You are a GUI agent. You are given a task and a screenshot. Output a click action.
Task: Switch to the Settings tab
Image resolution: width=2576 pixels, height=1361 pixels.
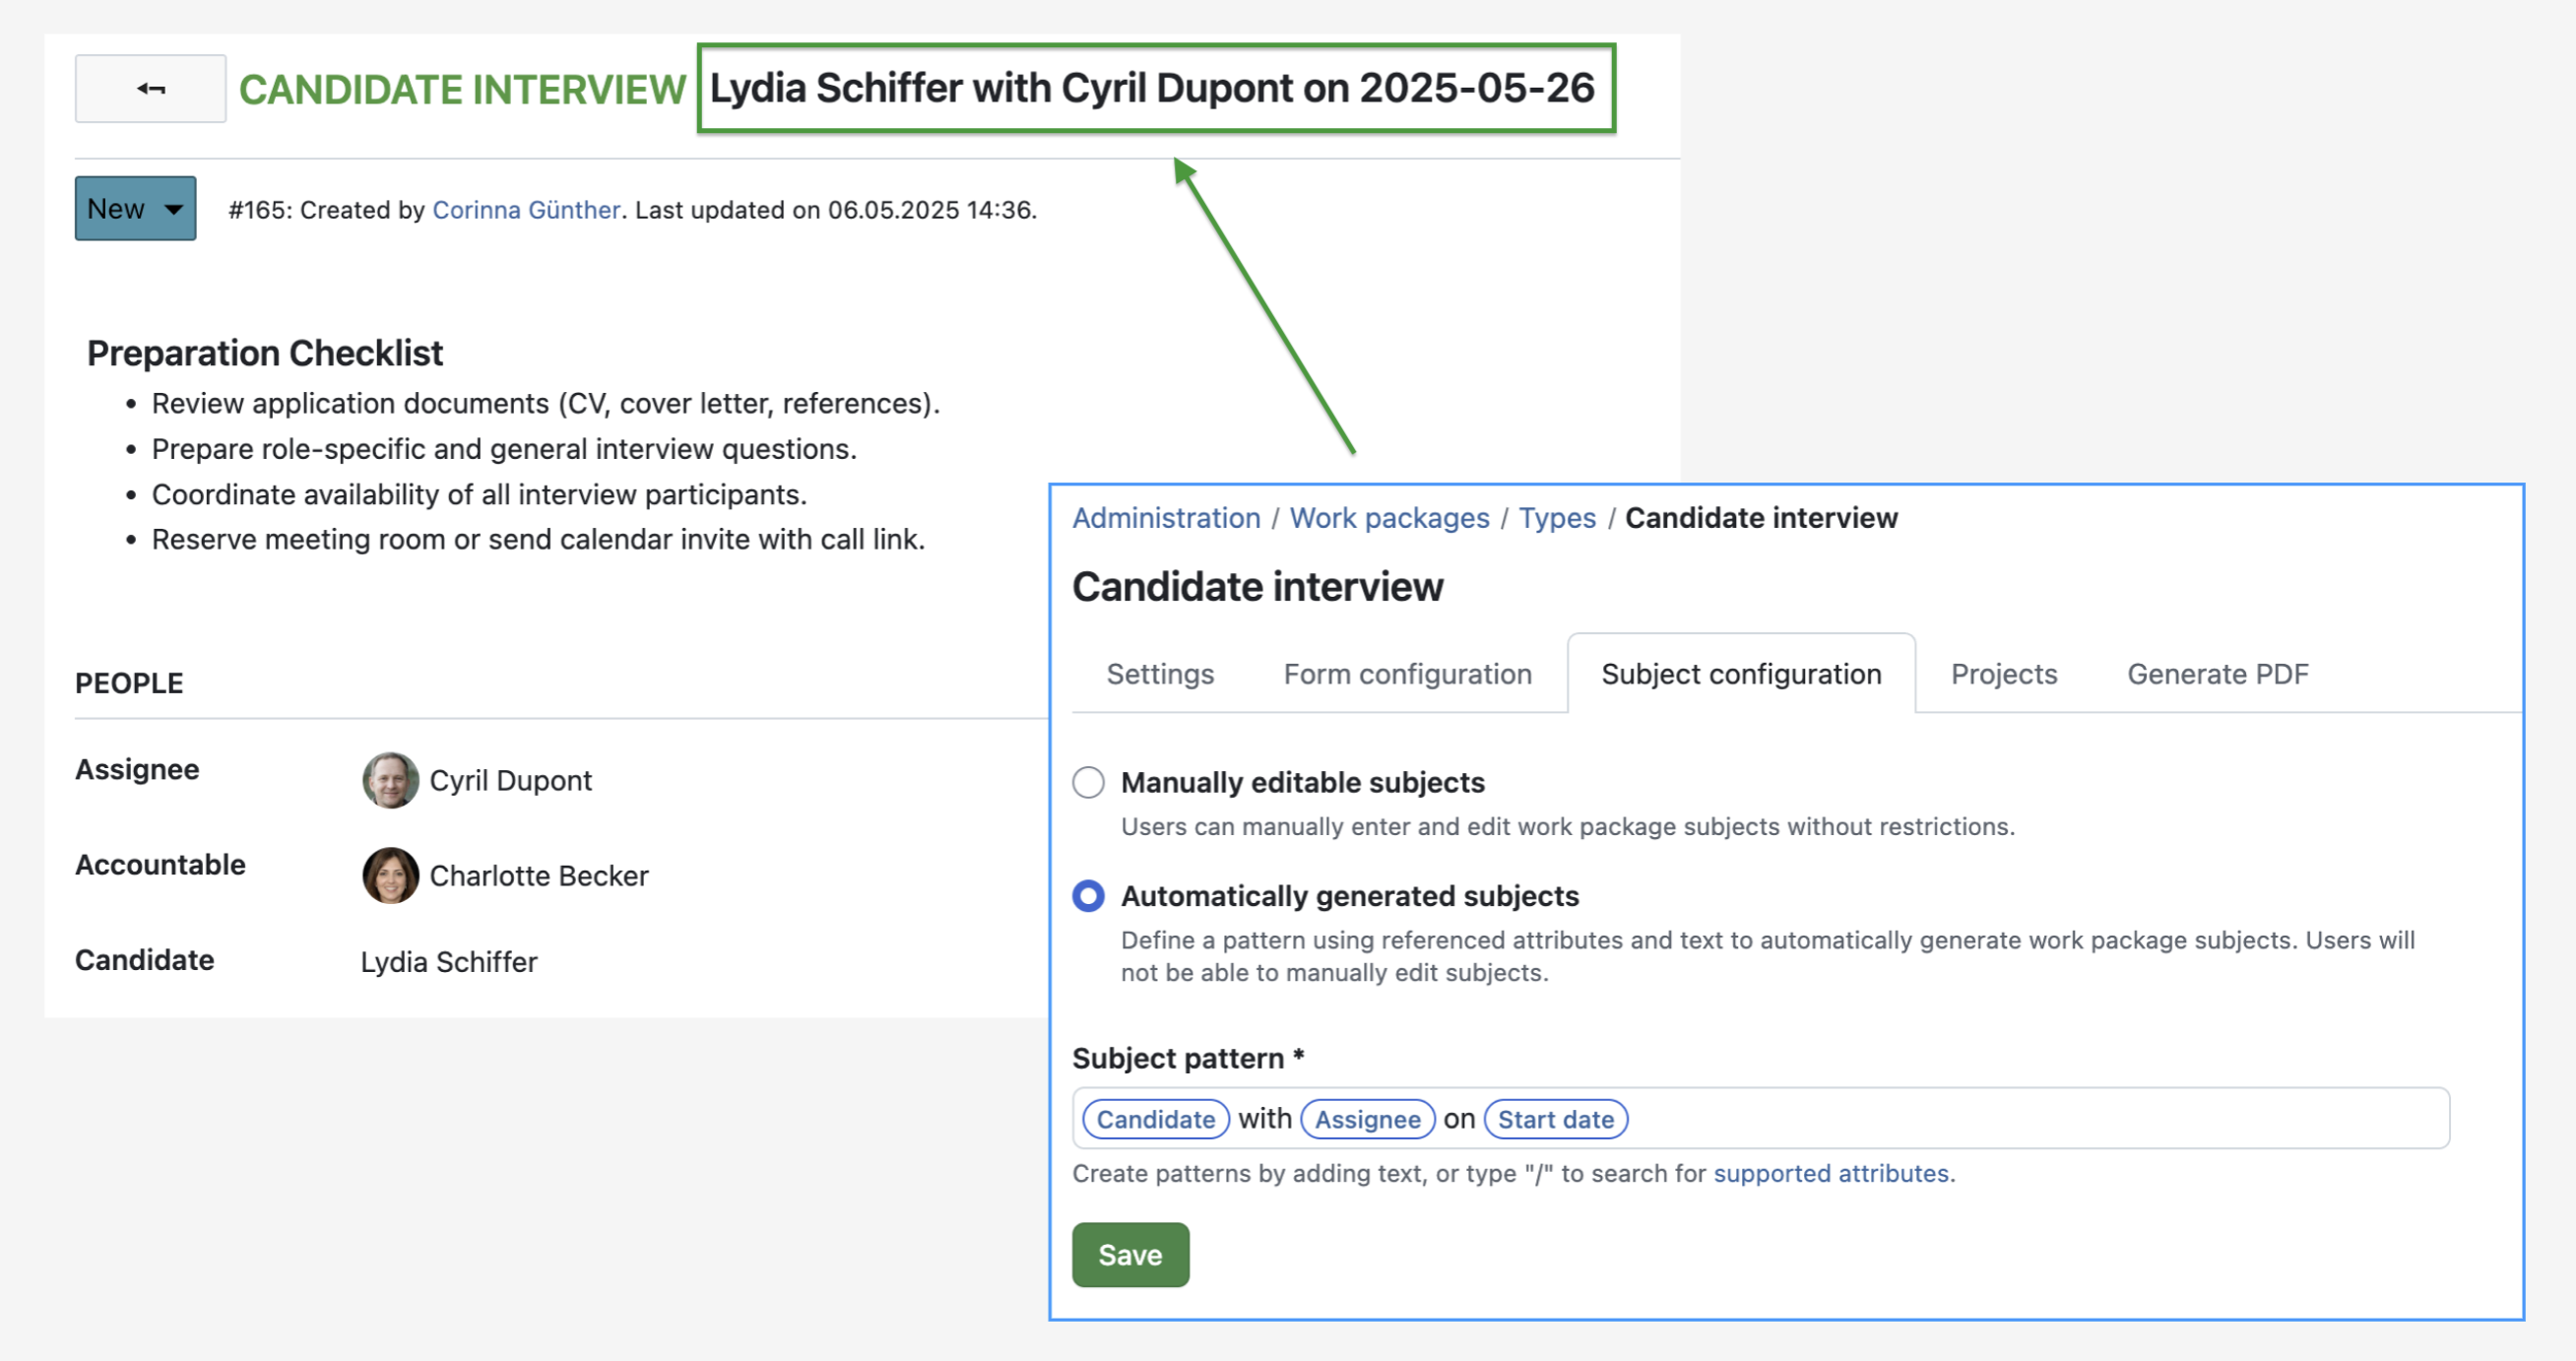click(1159, 674)
